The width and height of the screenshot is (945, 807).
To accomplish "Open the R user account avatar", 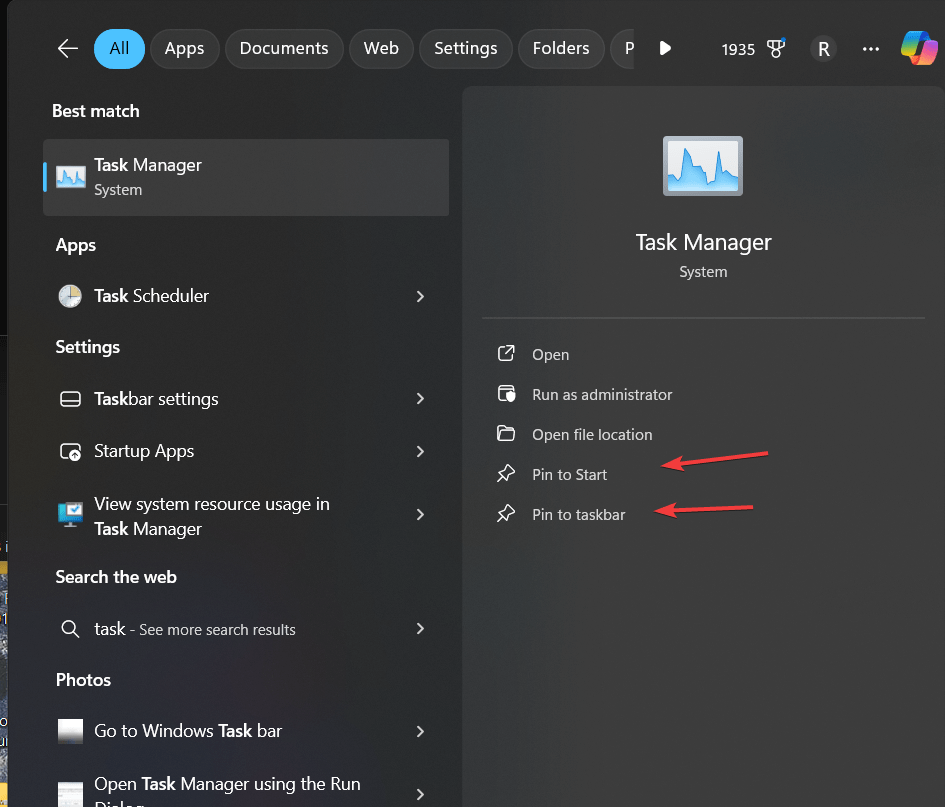I will click(x=823, y=48).
